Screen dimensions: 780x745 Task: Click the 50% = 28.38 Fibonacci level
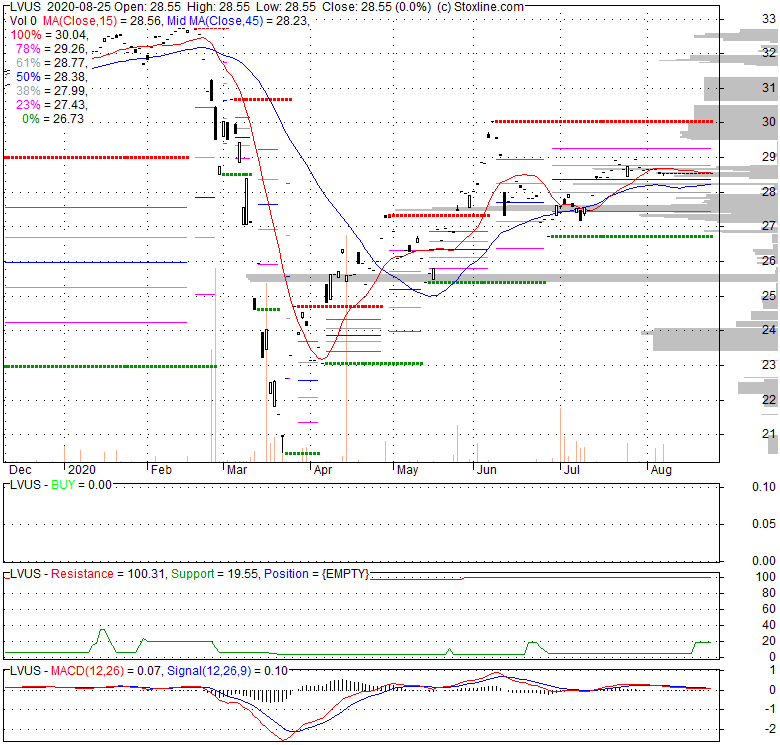click(52, 77)
